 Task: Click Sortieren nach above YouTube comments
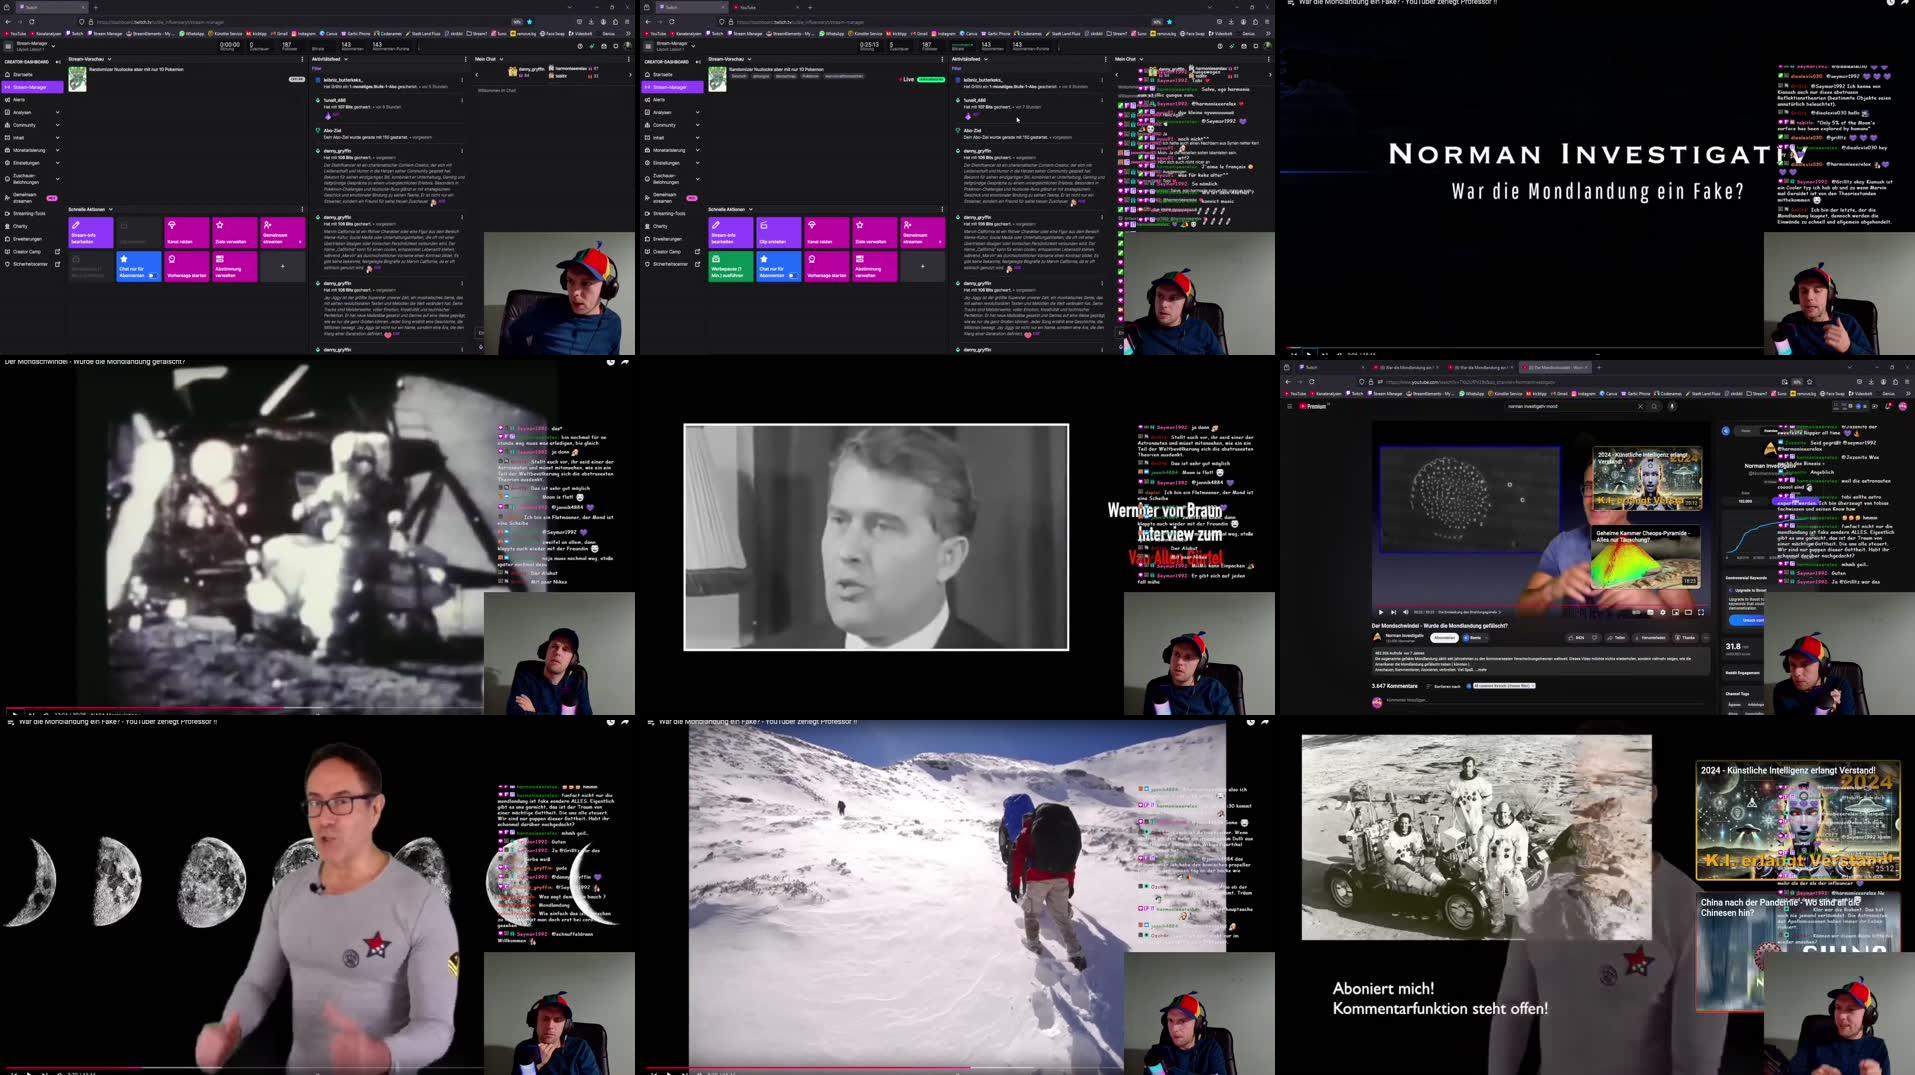[1445, 686]
